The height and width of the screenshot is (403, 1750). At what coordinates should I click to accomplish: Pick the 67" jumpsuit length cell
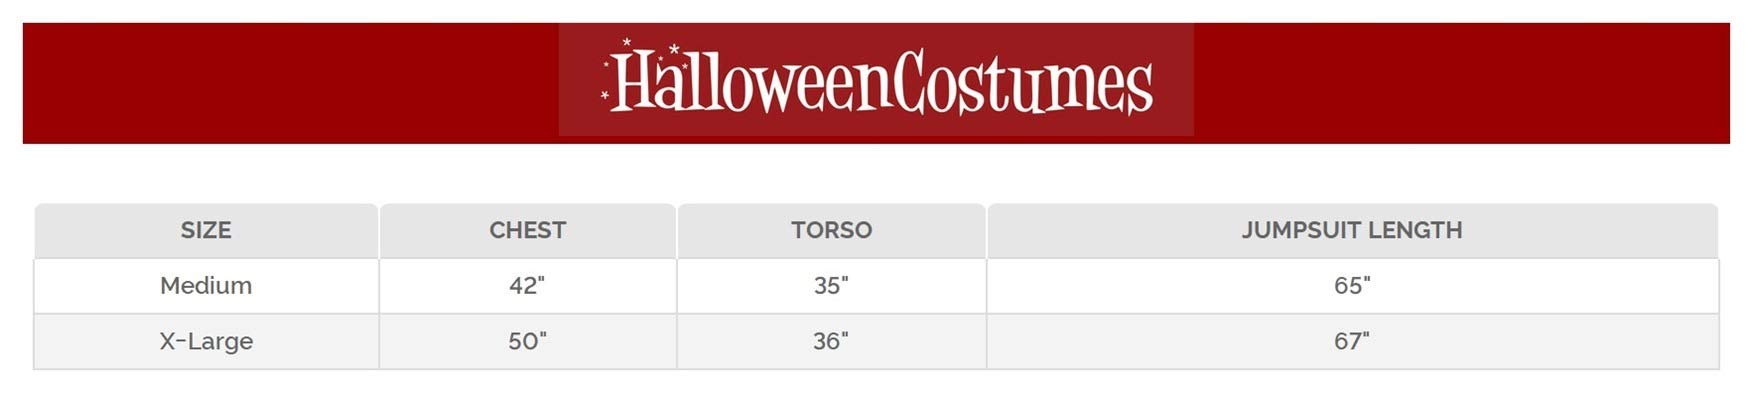(1351, 341)
